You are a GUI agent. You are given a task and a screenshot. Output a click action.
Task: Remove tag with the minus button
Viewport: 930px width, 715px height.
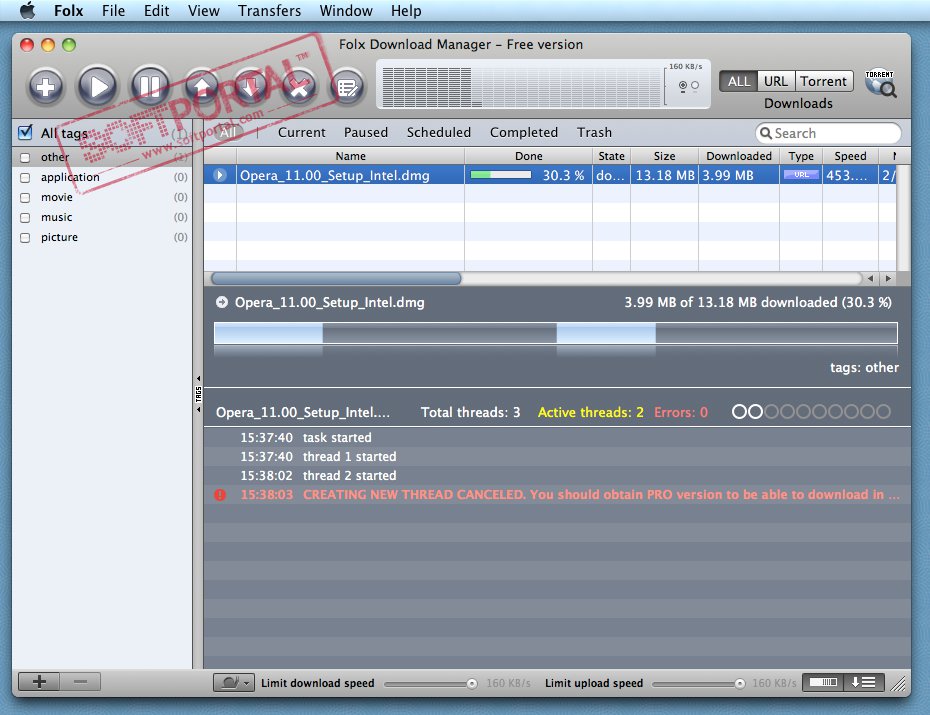click(80, 682)
